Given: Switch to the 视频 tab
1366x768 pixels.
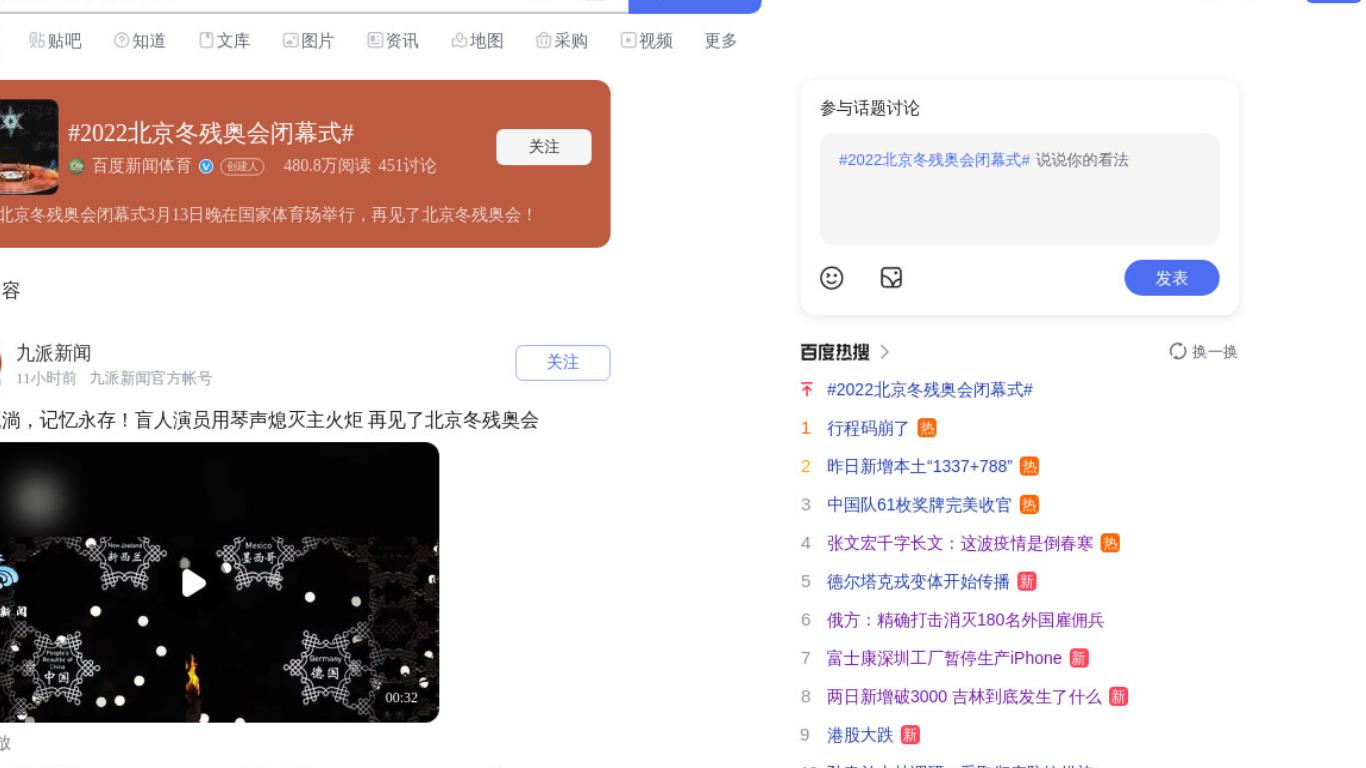Looking at the screenshot, I should (x=646, y=41).
